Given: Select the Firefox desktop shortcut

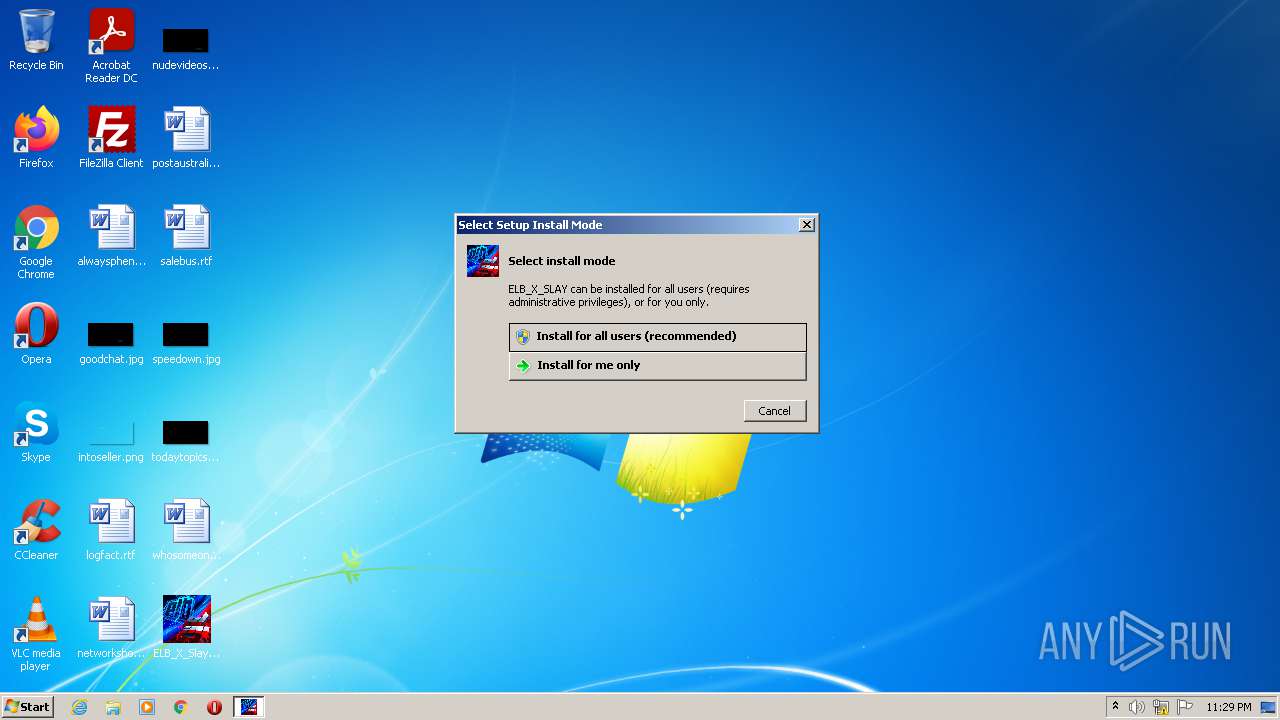Looking at the screenshot, I should pos(36,138).
